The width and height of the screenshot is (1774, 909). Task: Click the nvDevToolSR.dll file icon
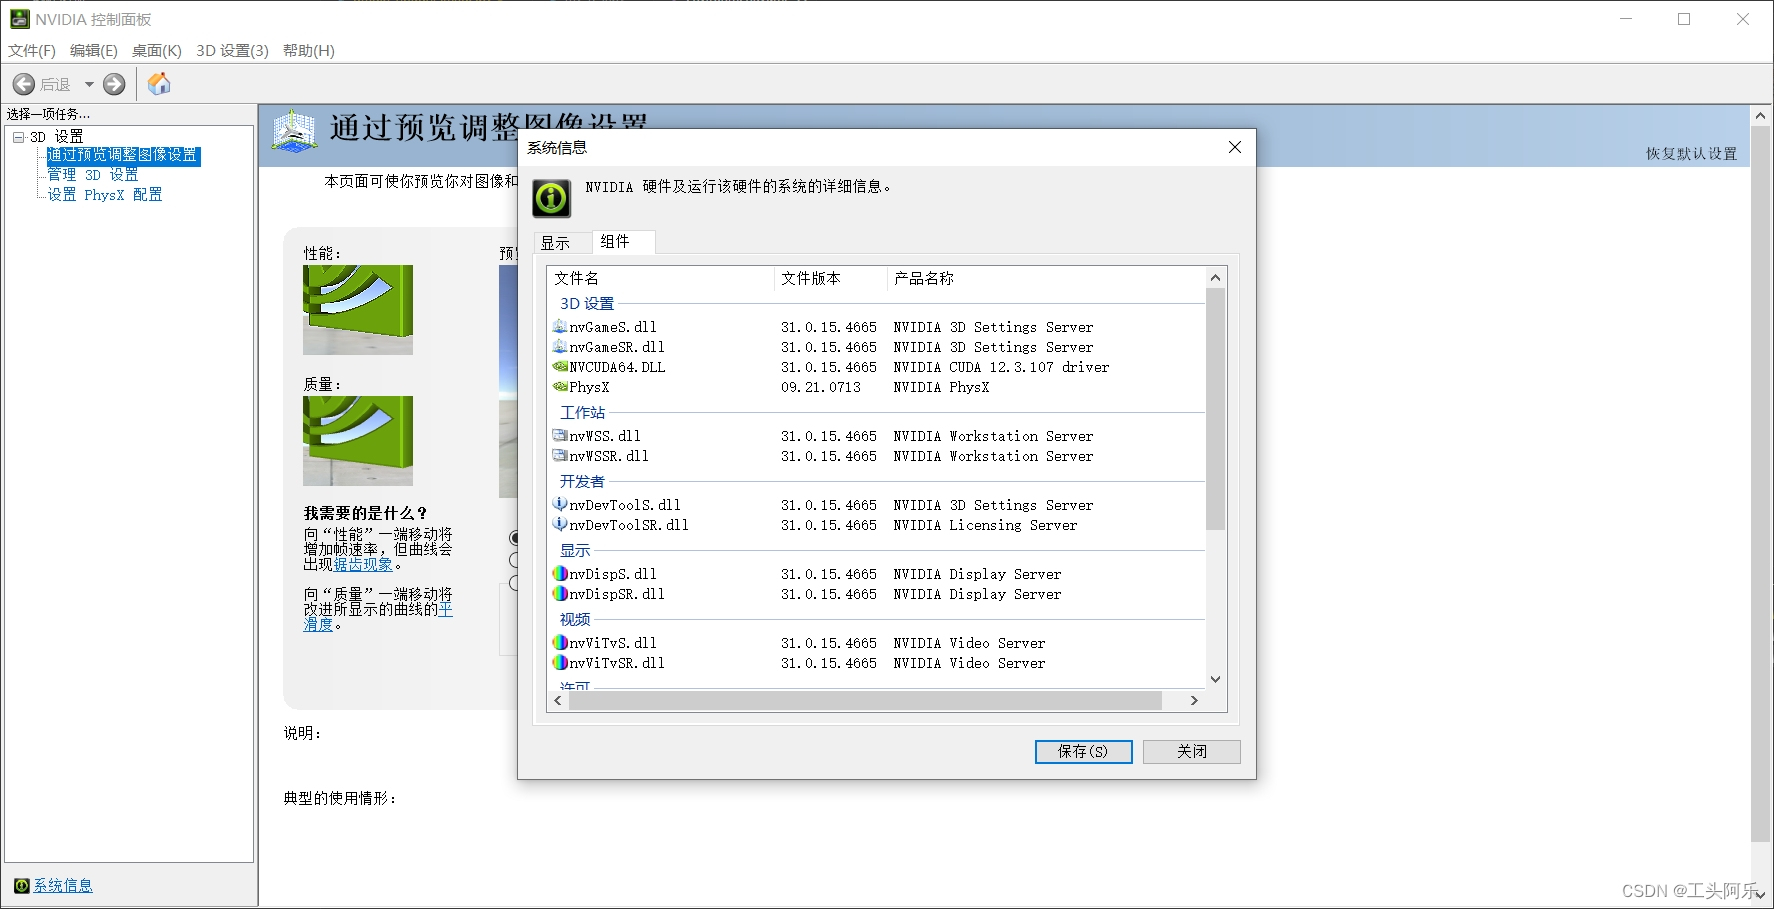[560, 524]
